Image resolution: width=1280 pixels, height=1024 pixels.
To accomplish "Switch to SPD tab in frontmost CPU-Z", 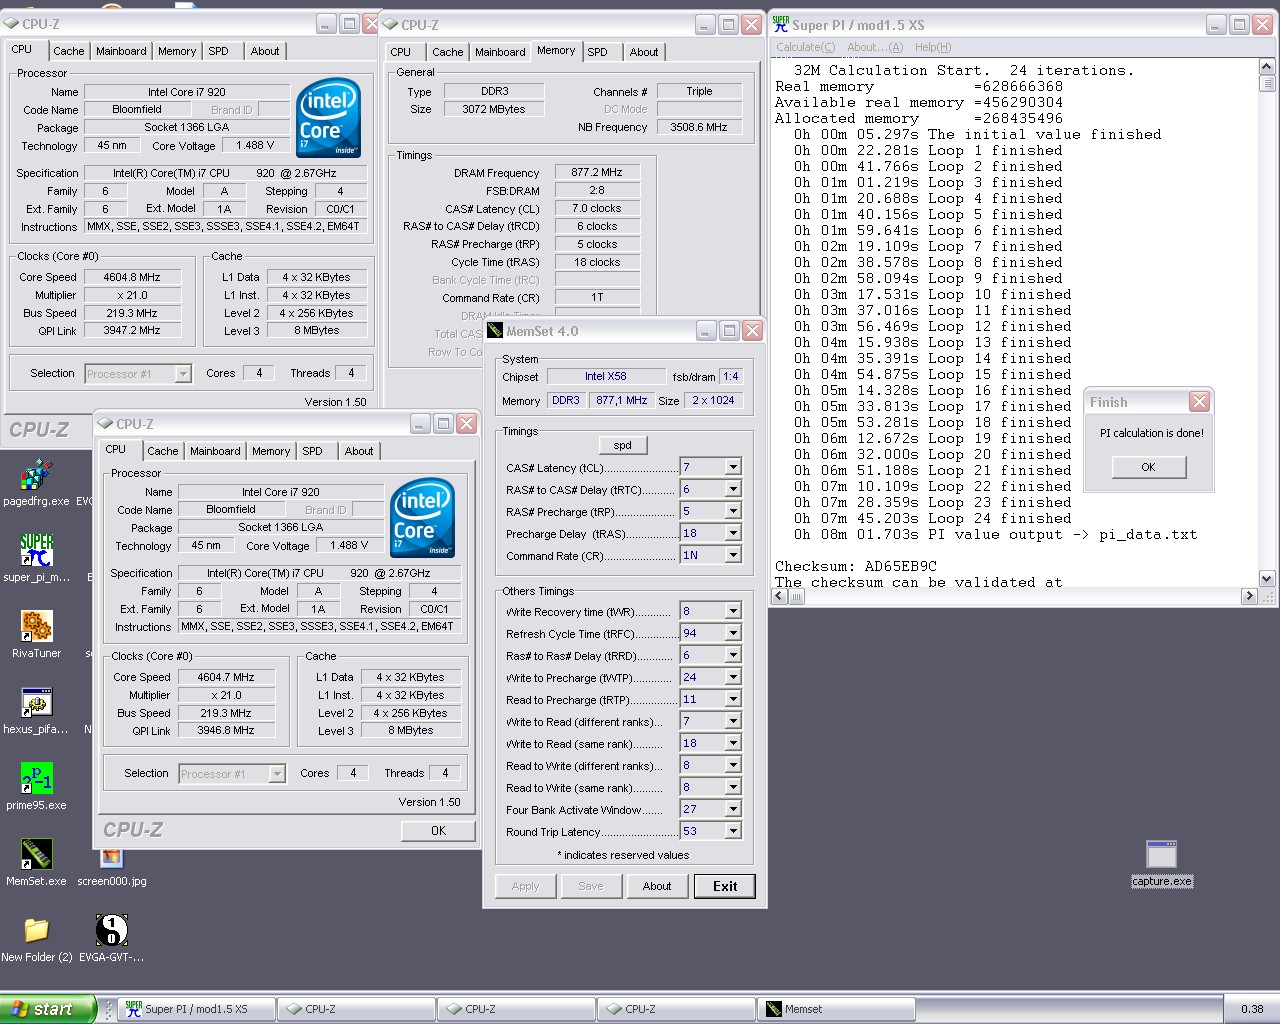I will click(x=312, y=451).
